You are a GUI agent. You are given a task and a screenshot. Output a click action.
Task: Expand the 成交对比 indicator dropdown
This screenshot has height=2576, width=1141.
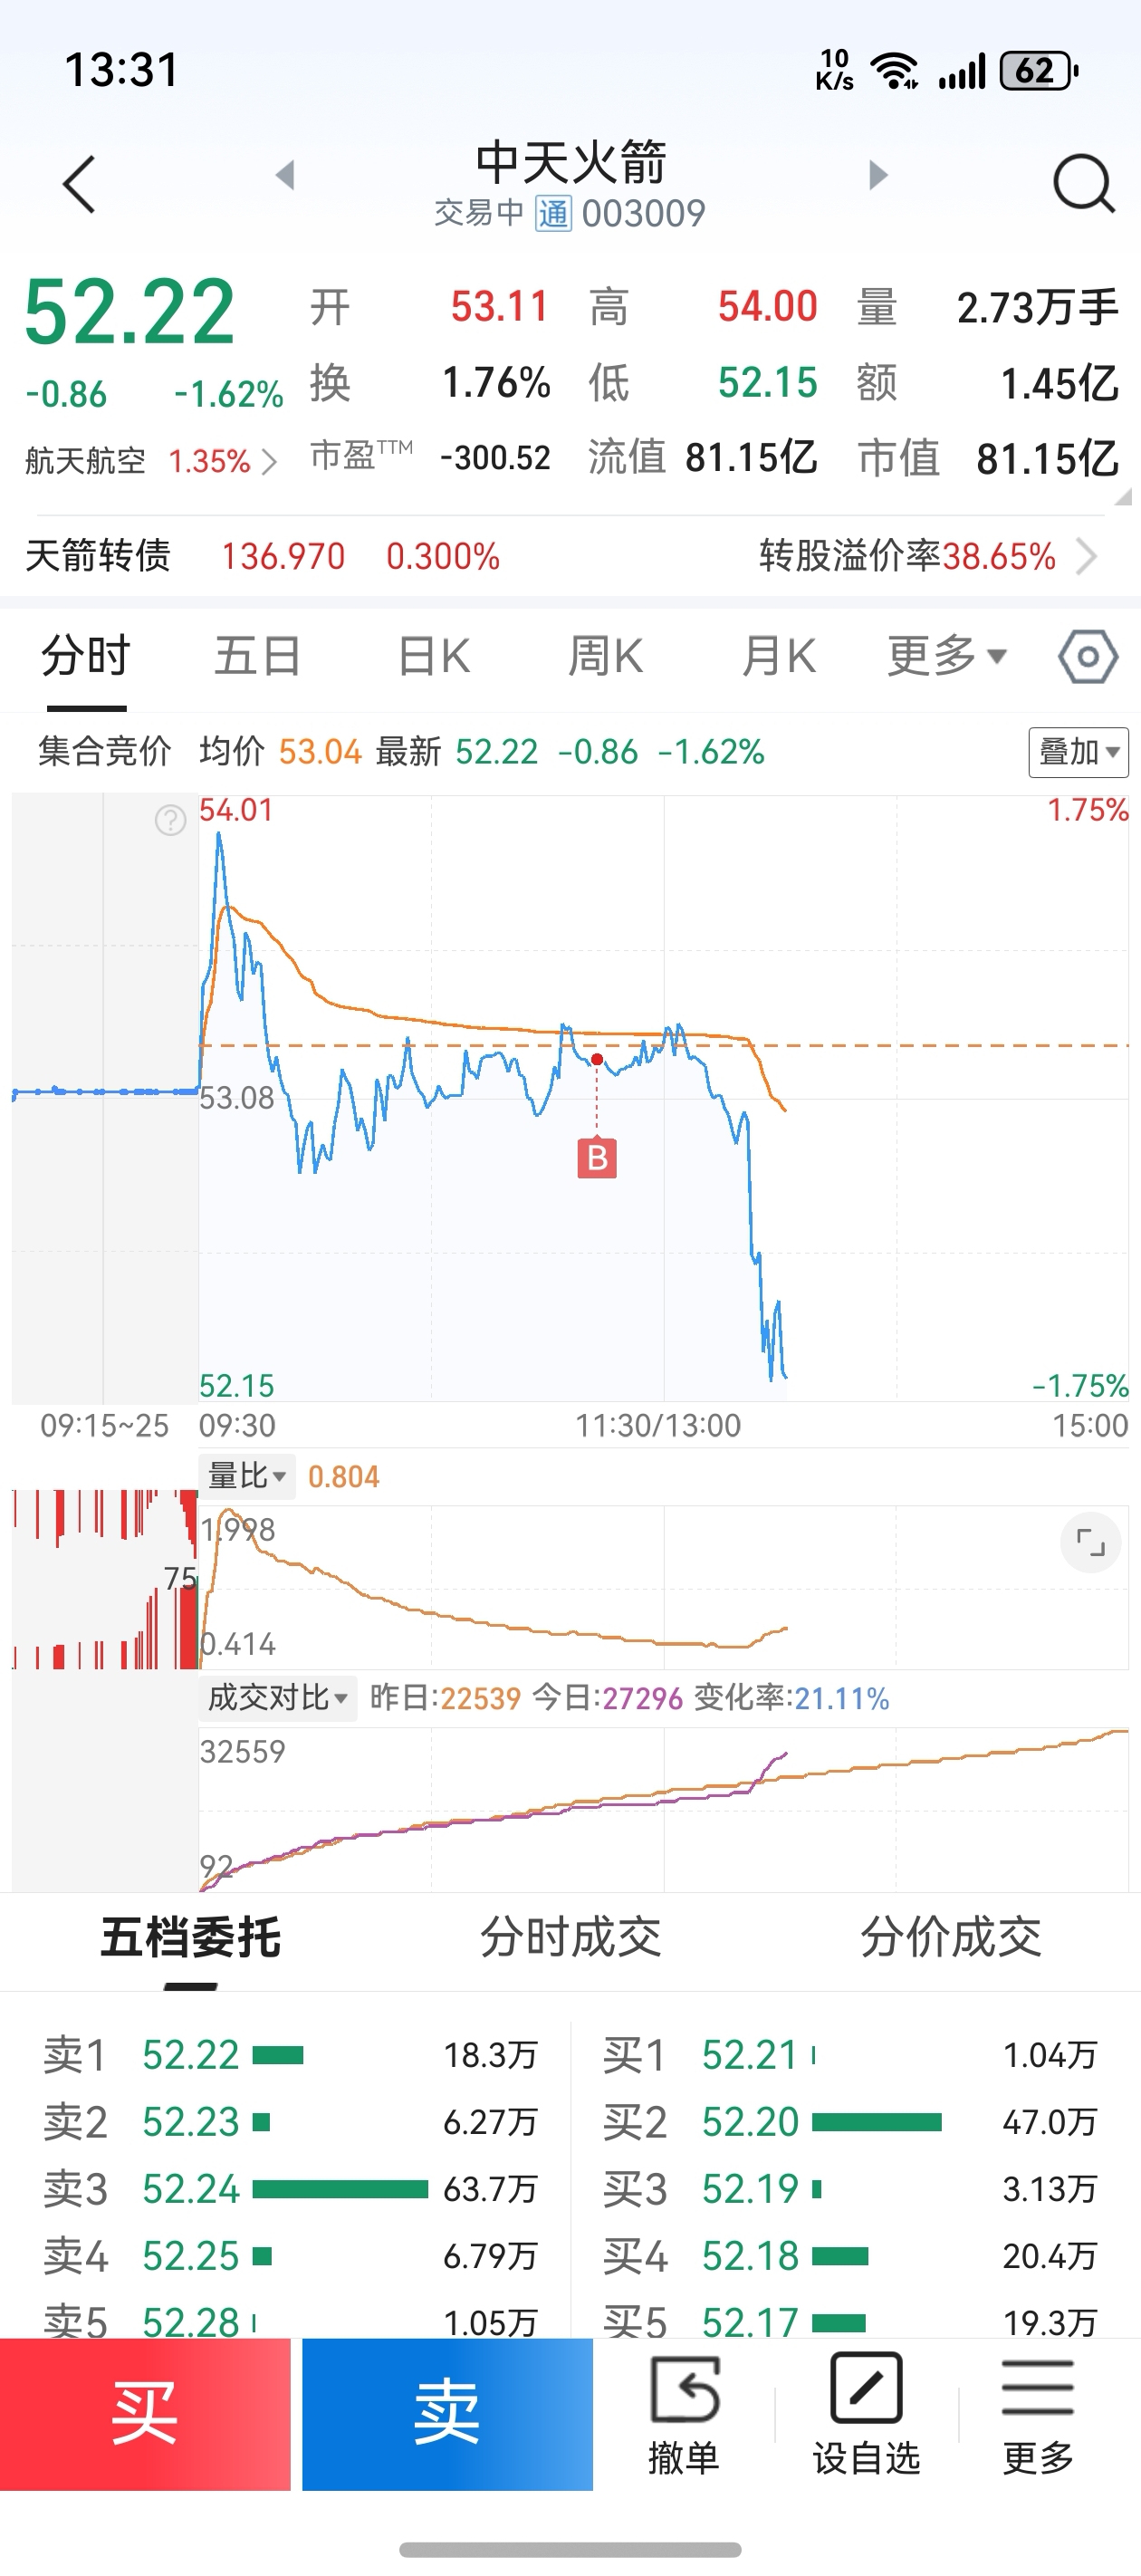(x=277, y=1698)
